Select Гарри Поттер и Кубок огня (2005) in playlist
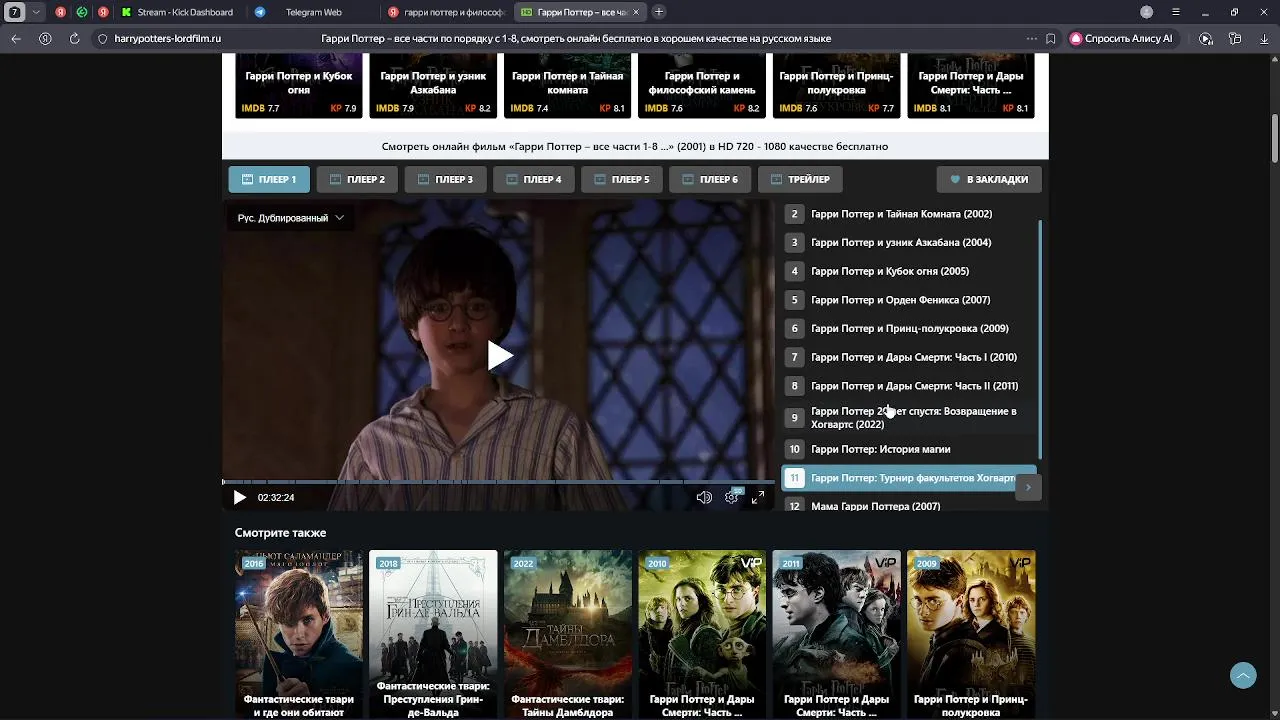 click(x=908, y=271)
